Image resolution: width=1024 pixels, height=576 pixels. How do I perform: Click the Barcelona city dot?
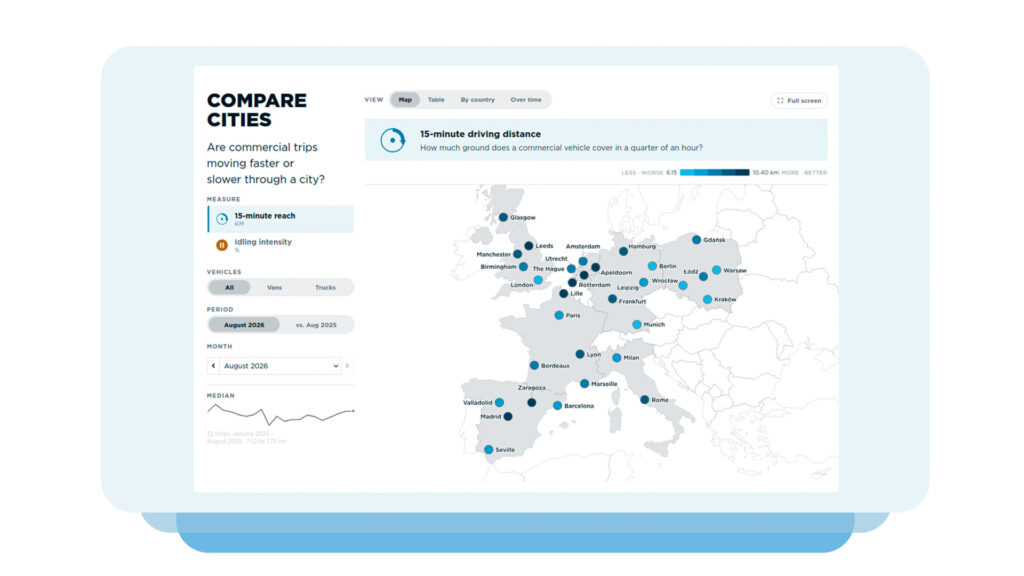click(x=558, y=406)
